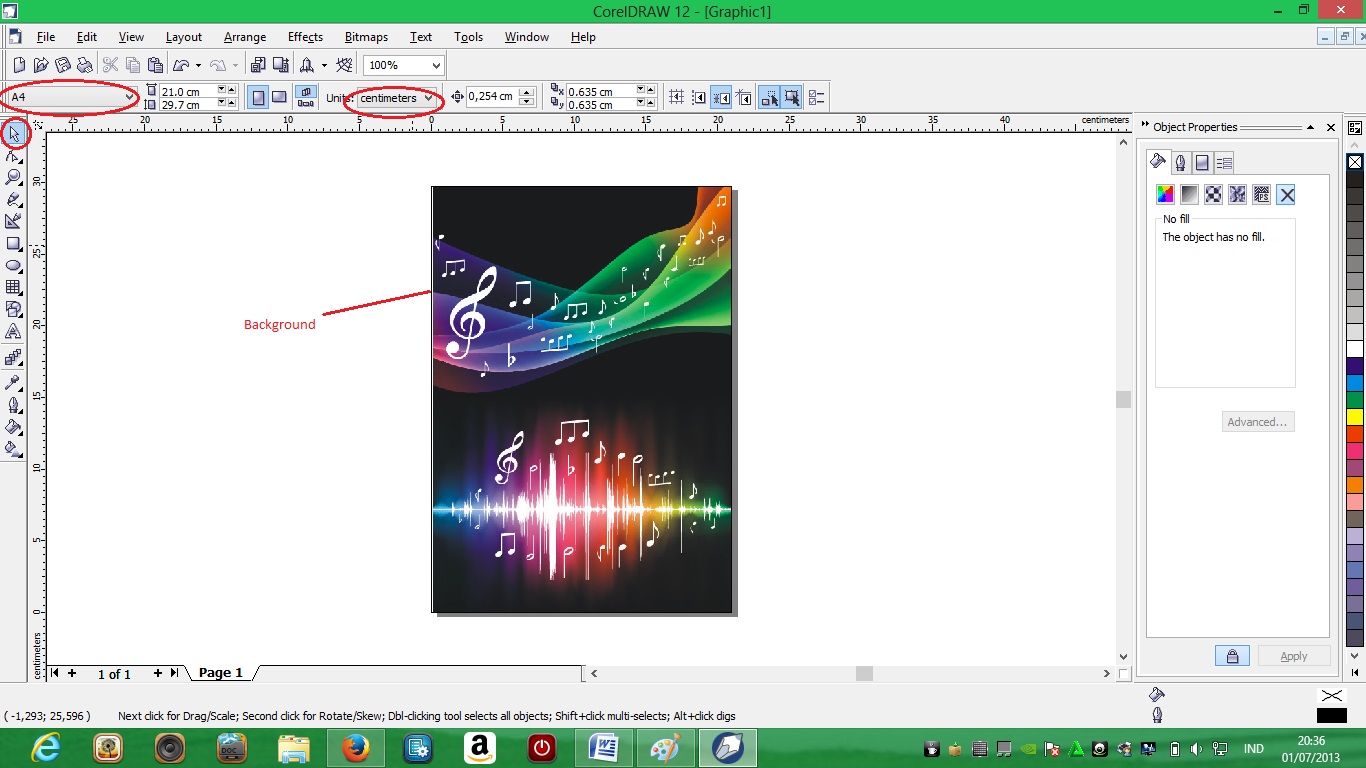Toggle landscape page orientation
Screen dimensions: 1366x768
pyautogui.click(x=280, y=97)
